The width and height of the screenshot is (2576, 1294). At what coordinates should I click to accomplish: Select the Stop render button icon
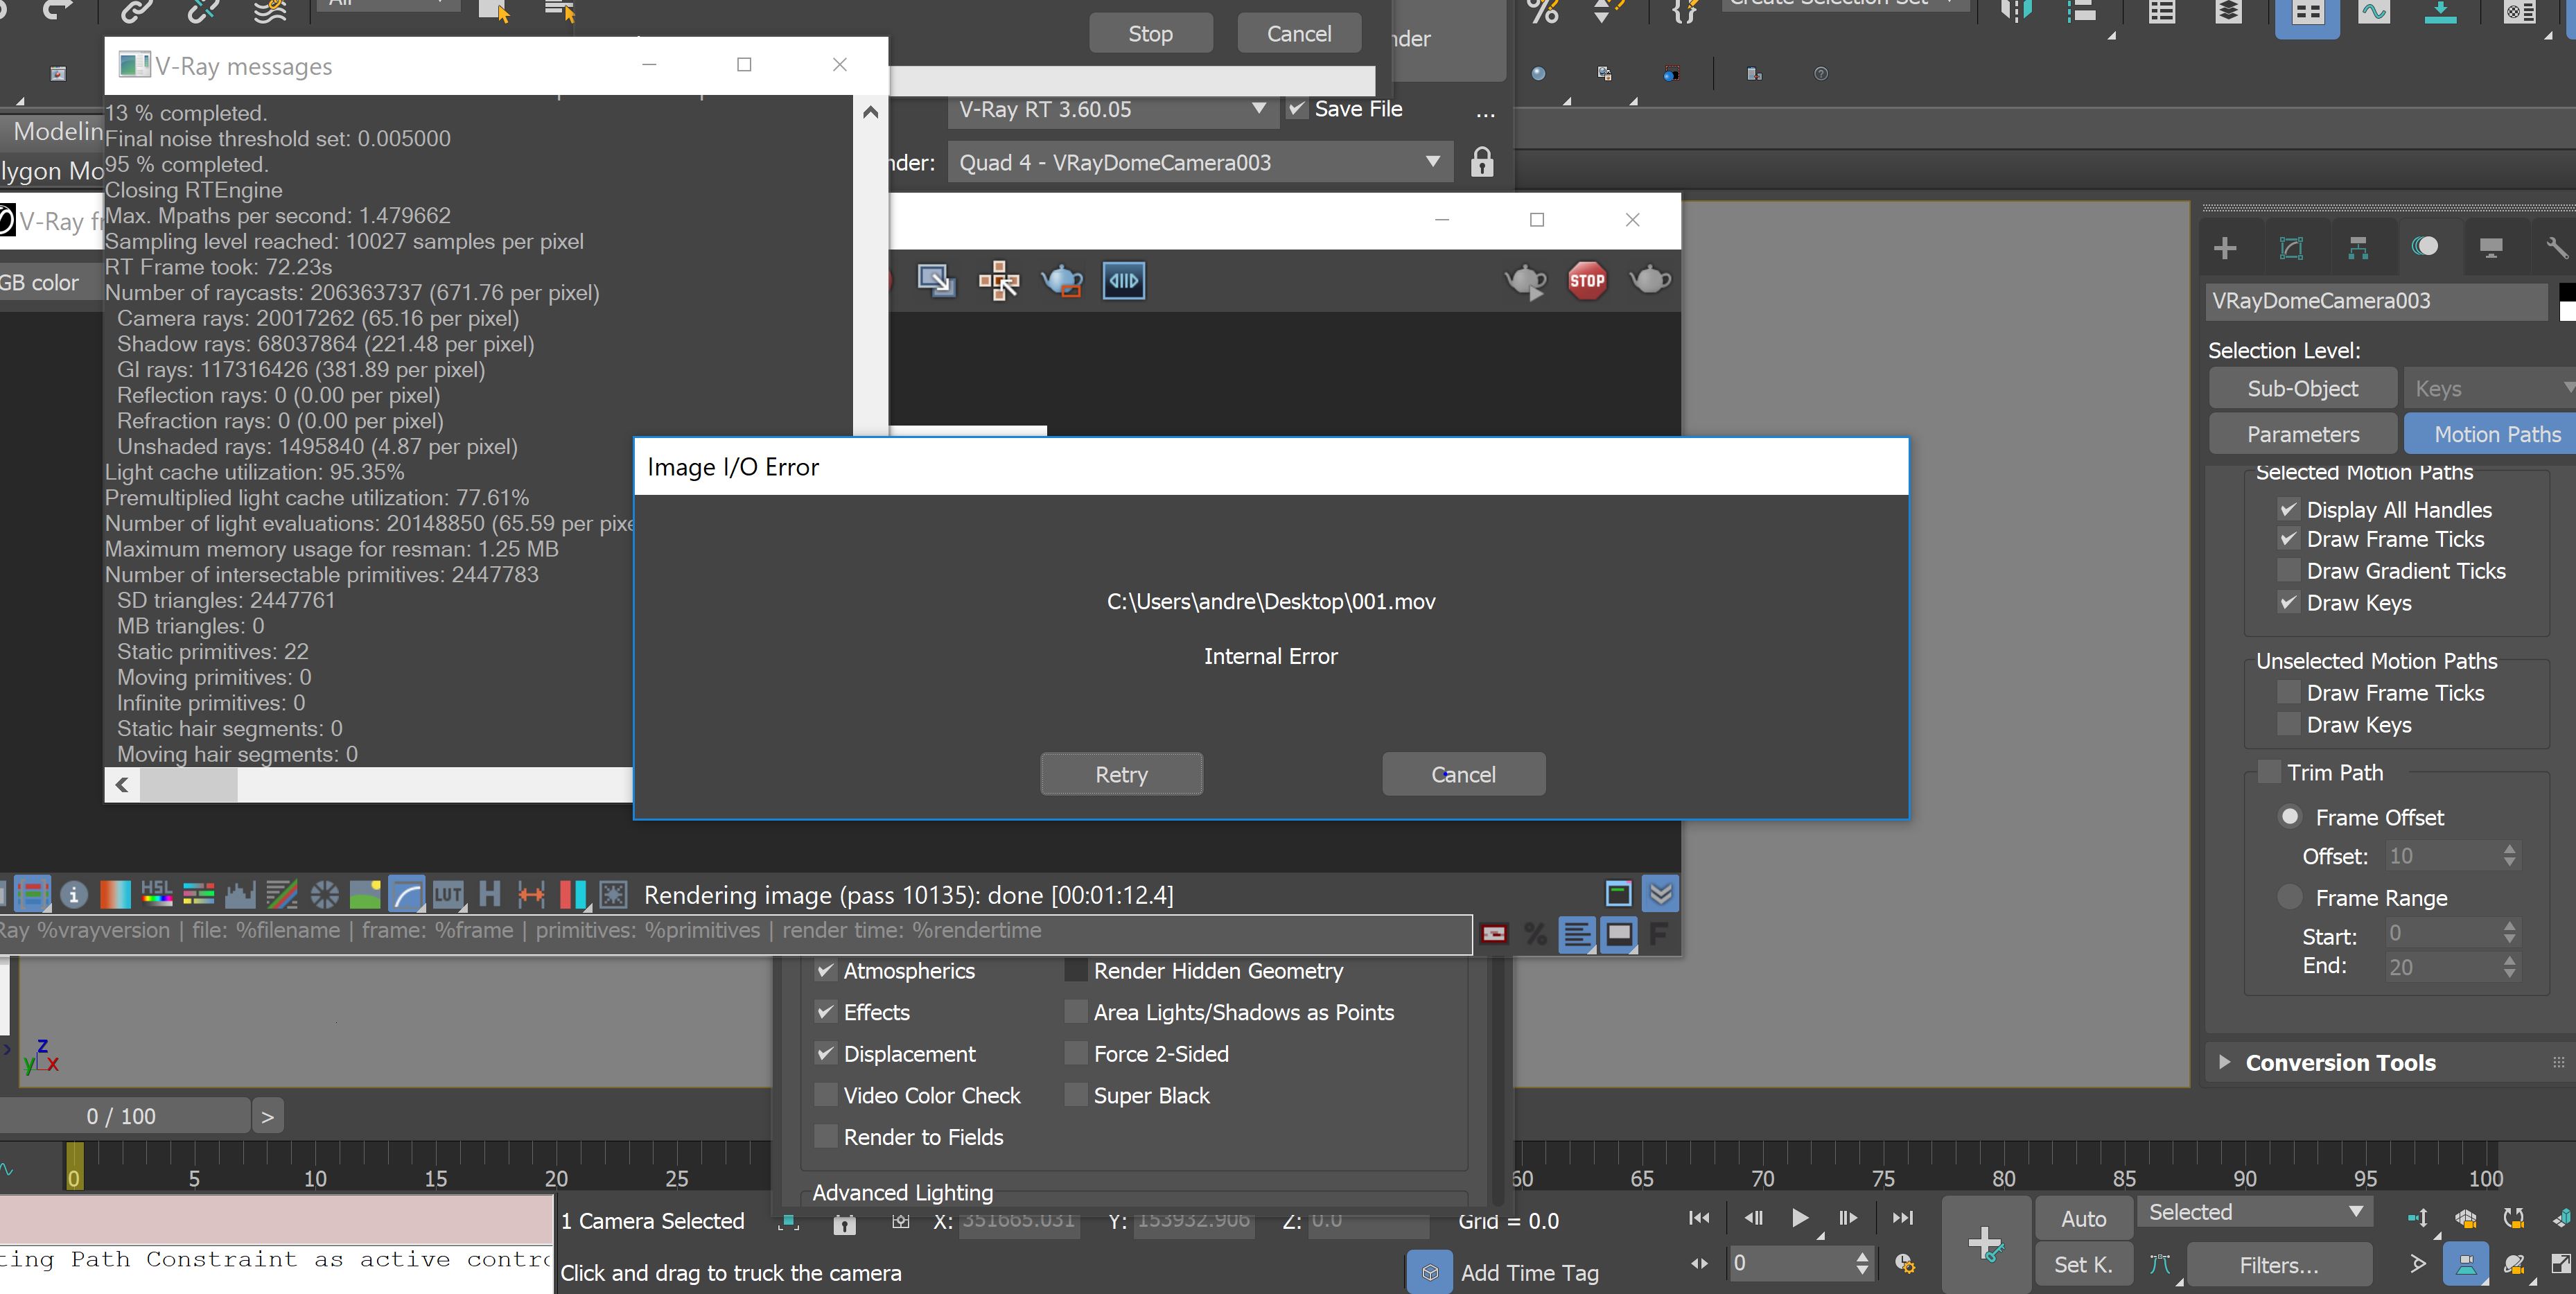[x=1584, y=277]
